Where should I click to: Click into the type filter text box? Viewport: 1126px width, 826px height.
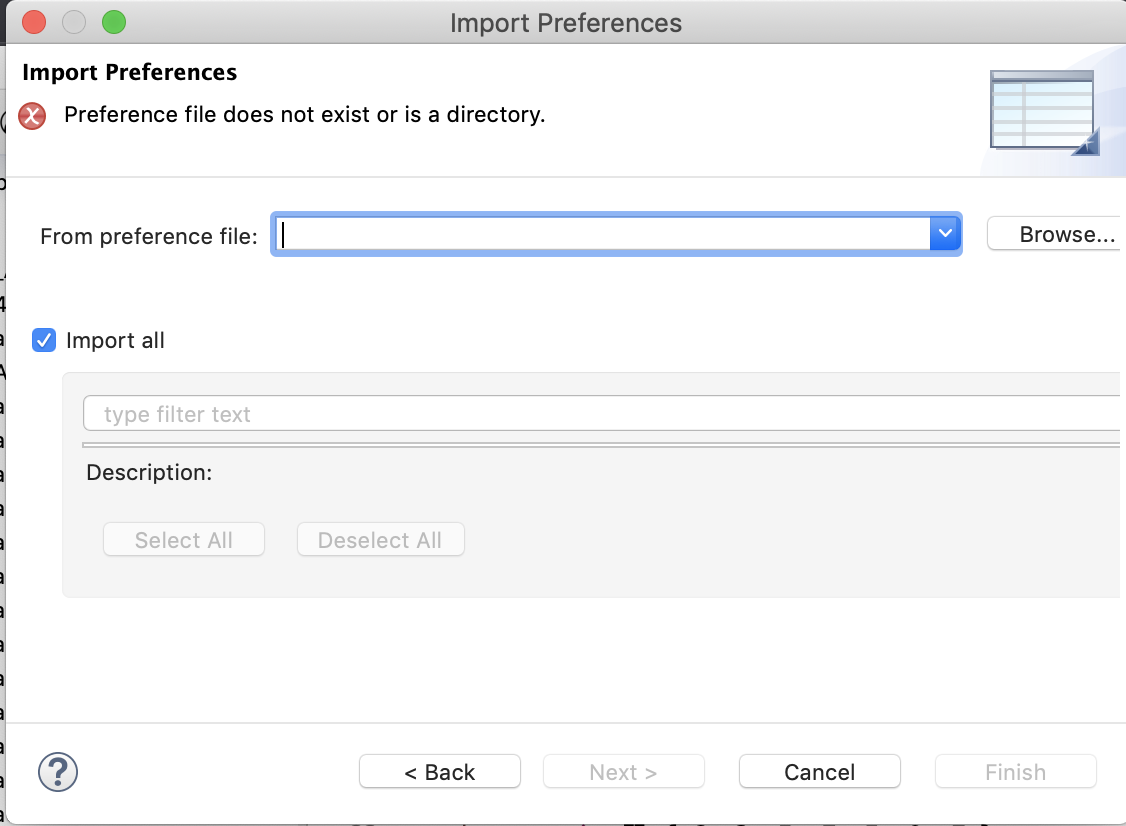pos(600,414)
